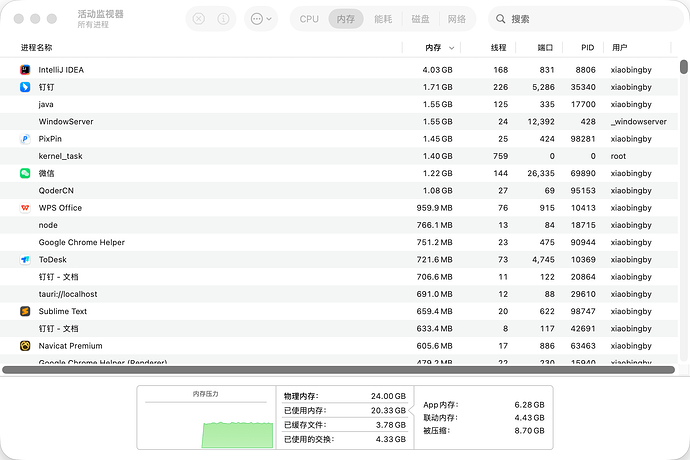Click the 所有进程 subtitle text
The image size is (690, 460).
93,25
